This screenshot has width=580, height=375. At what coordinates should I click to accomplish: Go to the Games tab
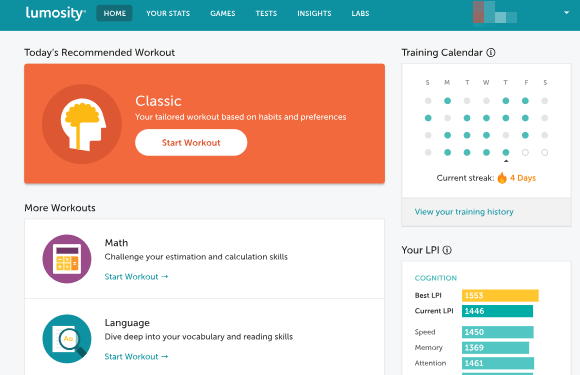[x=223, y=13]
